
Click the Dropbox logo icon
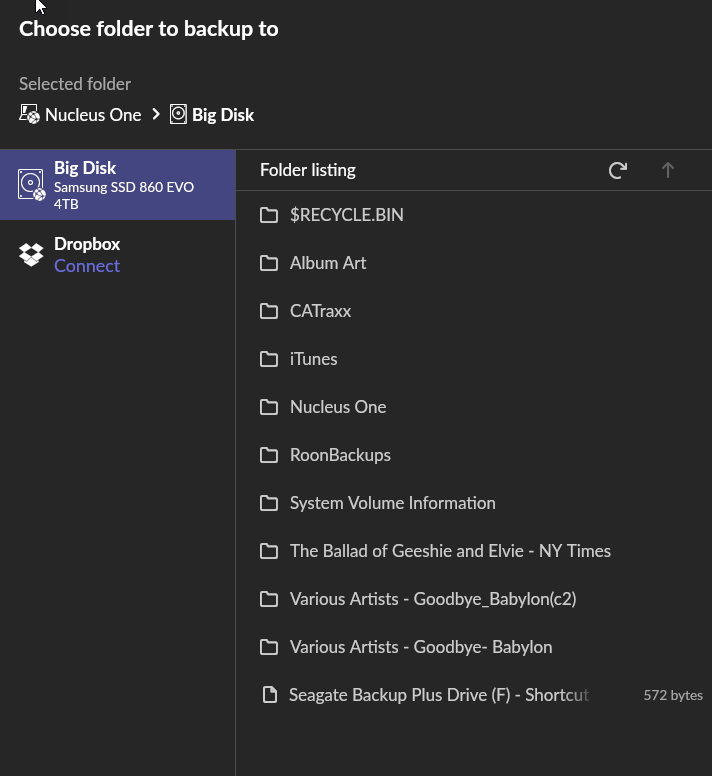pyautogui.click(x=32, y=254)
